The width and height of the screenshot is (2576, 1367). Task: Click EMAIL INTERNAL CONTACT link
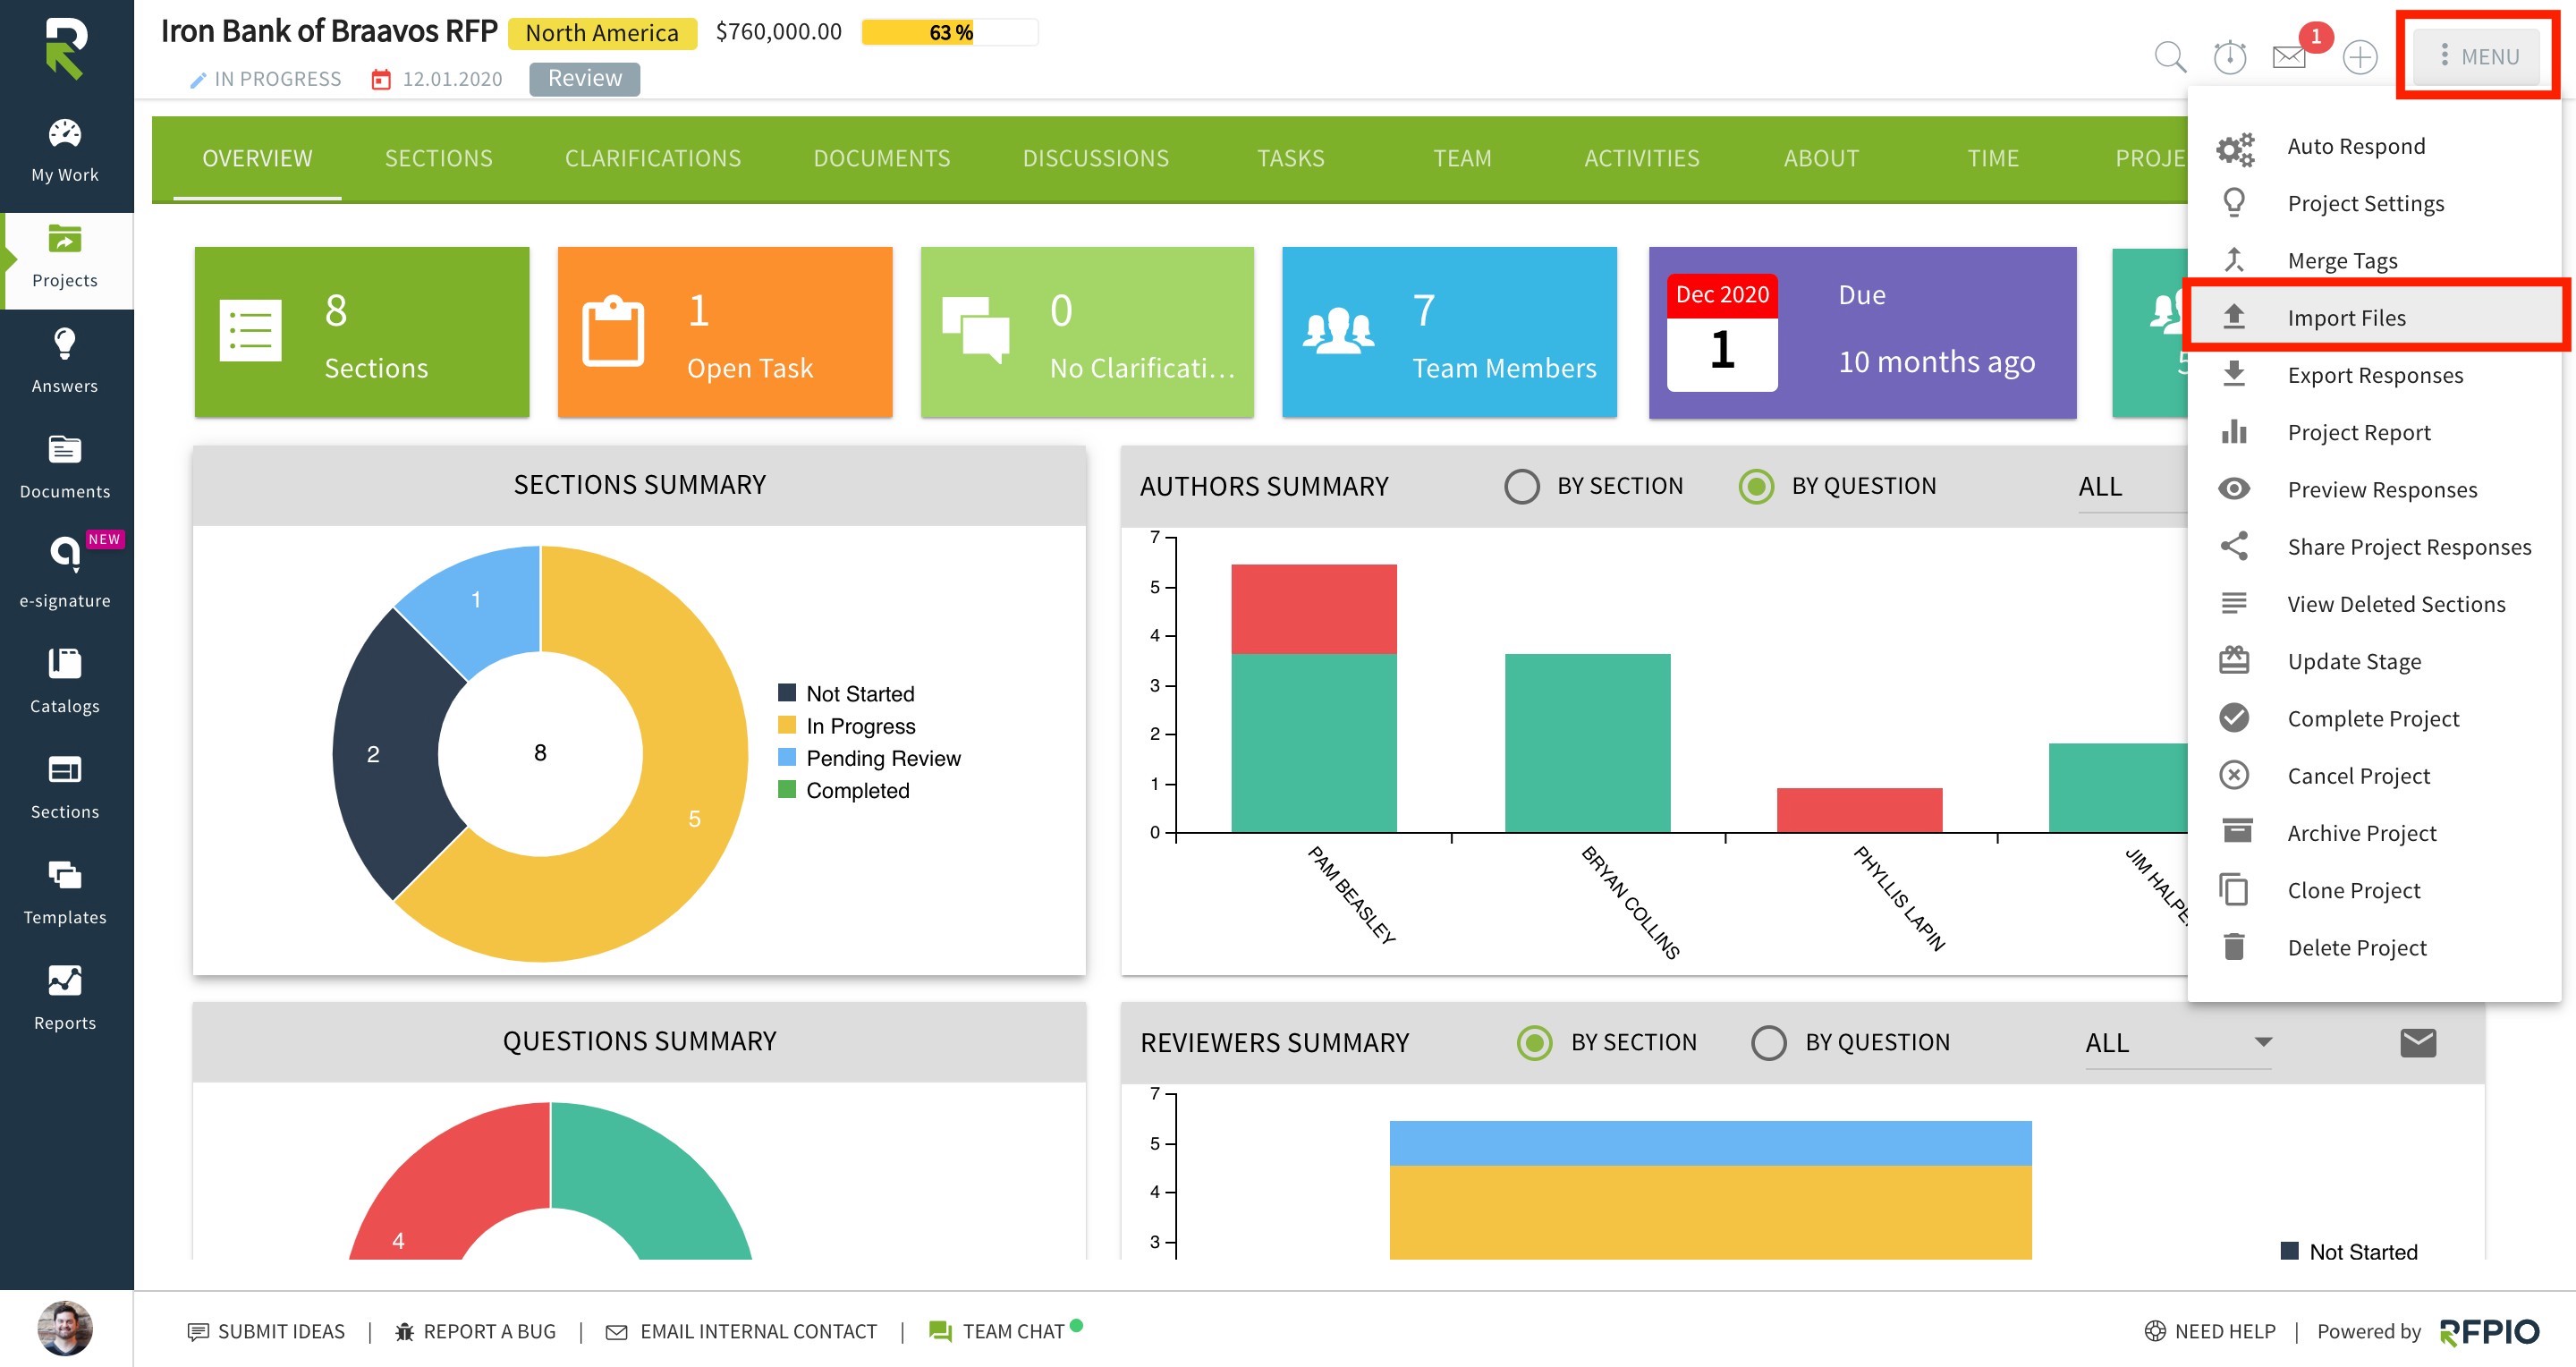pos(741,1331)
